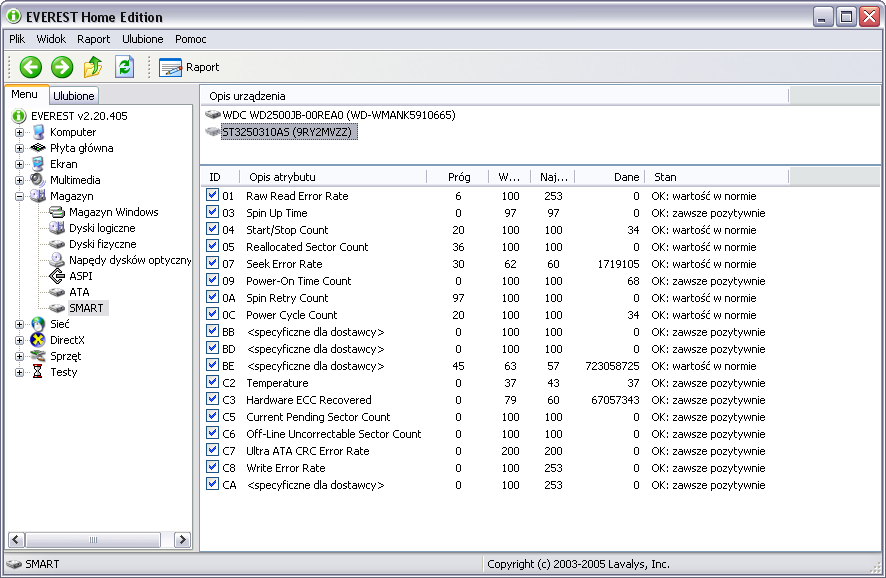Image resolution: width=886 pixels, height=578 pixels.
Task: Expand the Multimedia tree node
Action: [x=19, y=180]
